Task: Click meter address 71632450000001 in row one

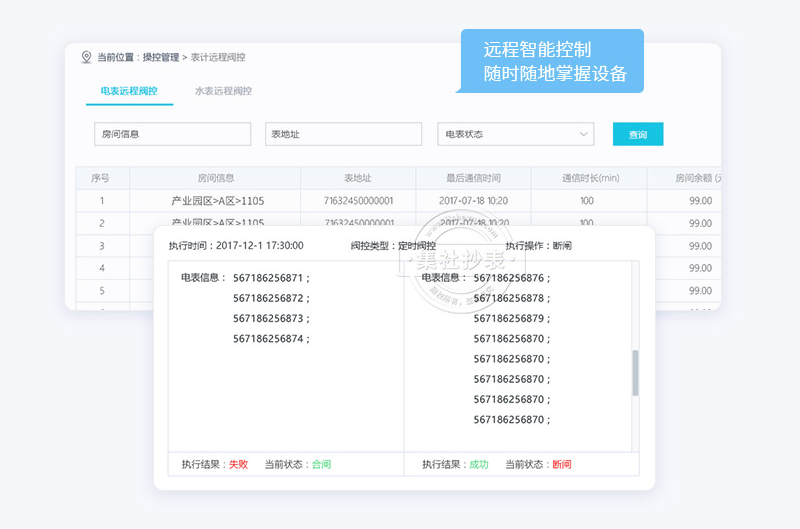Action: (358, 201)
